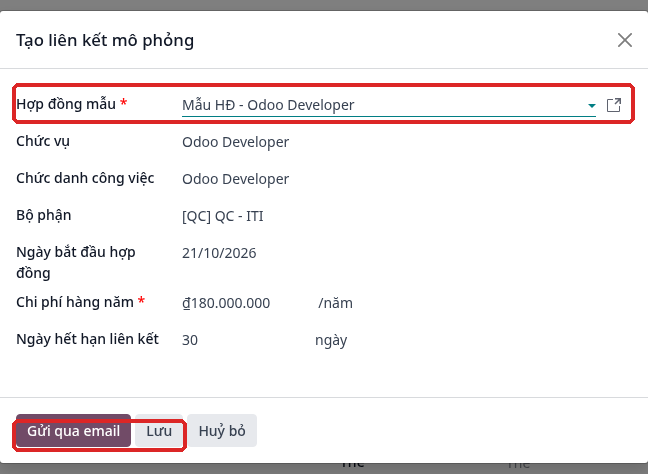Click the Tạo liên kết mô phỏng title

tap(105, 40)
